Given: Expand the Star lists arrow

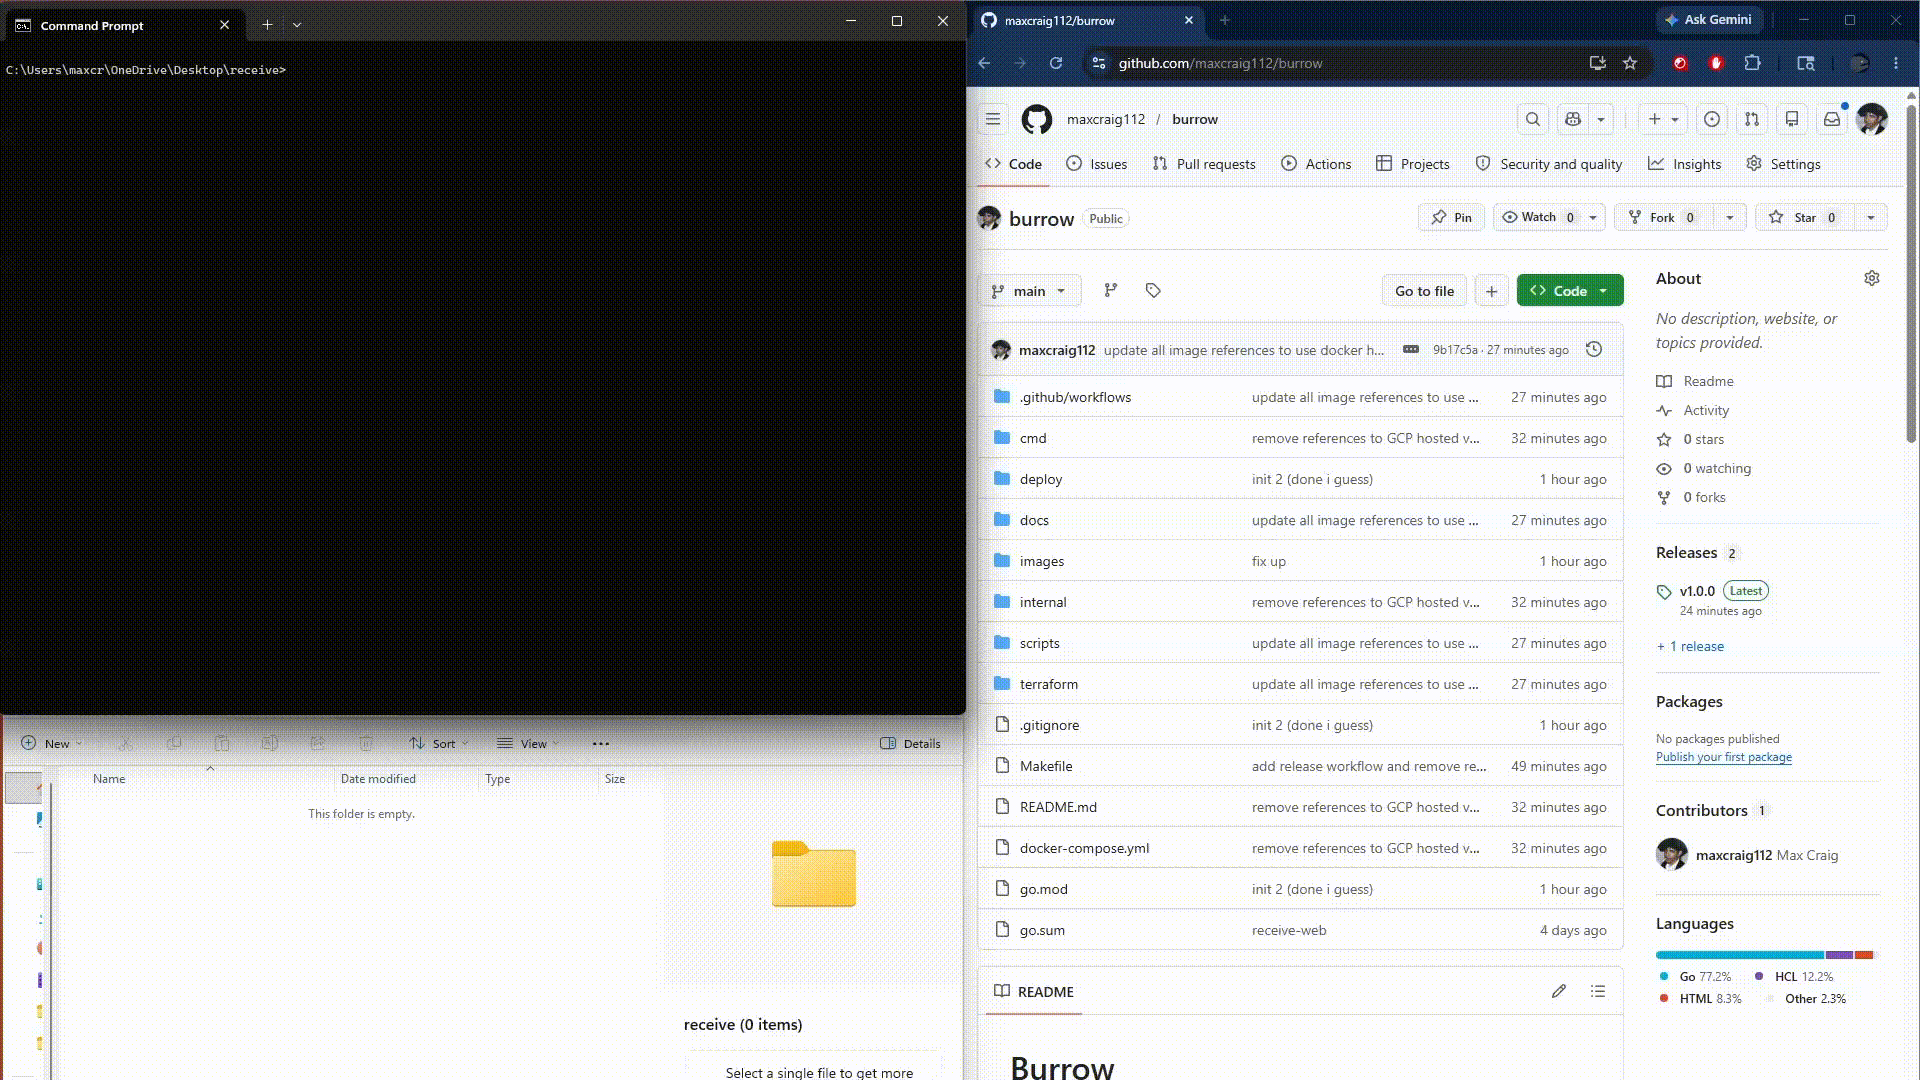Looking at the screenshot, I should 1871,217.
